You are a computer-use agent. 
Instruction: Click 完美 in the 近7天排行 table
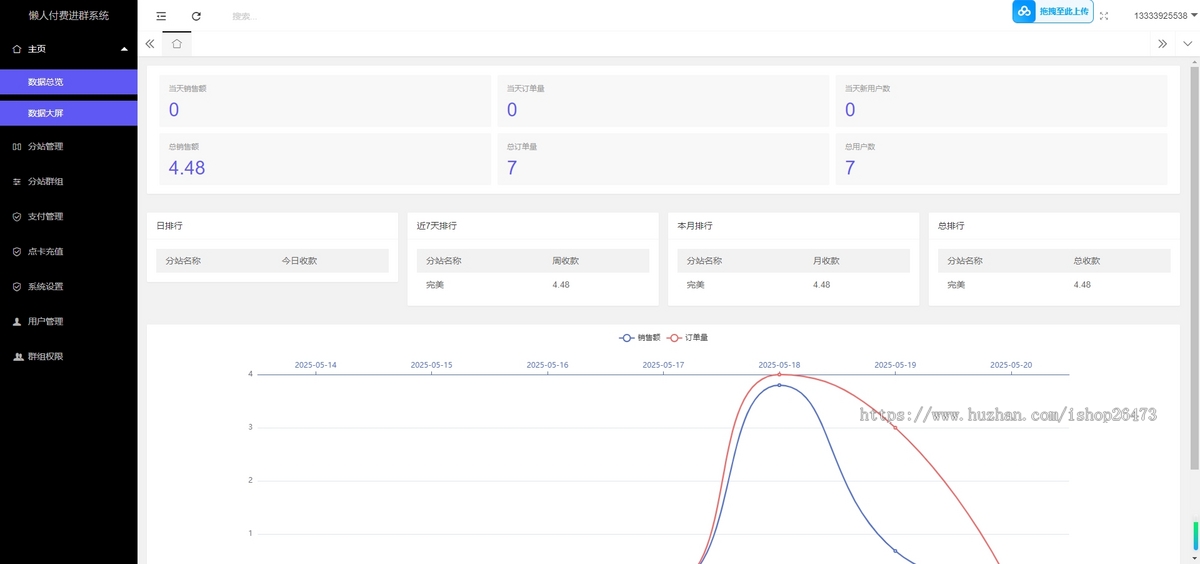click(435, 285)
